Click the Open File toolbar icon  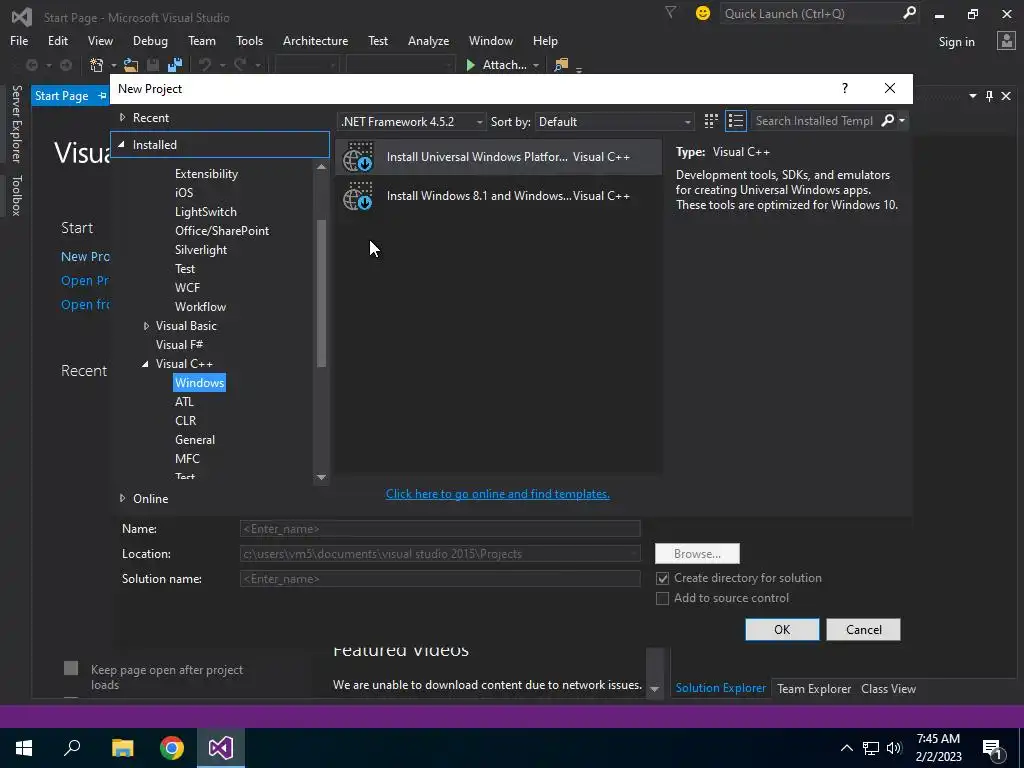(131, 65)
